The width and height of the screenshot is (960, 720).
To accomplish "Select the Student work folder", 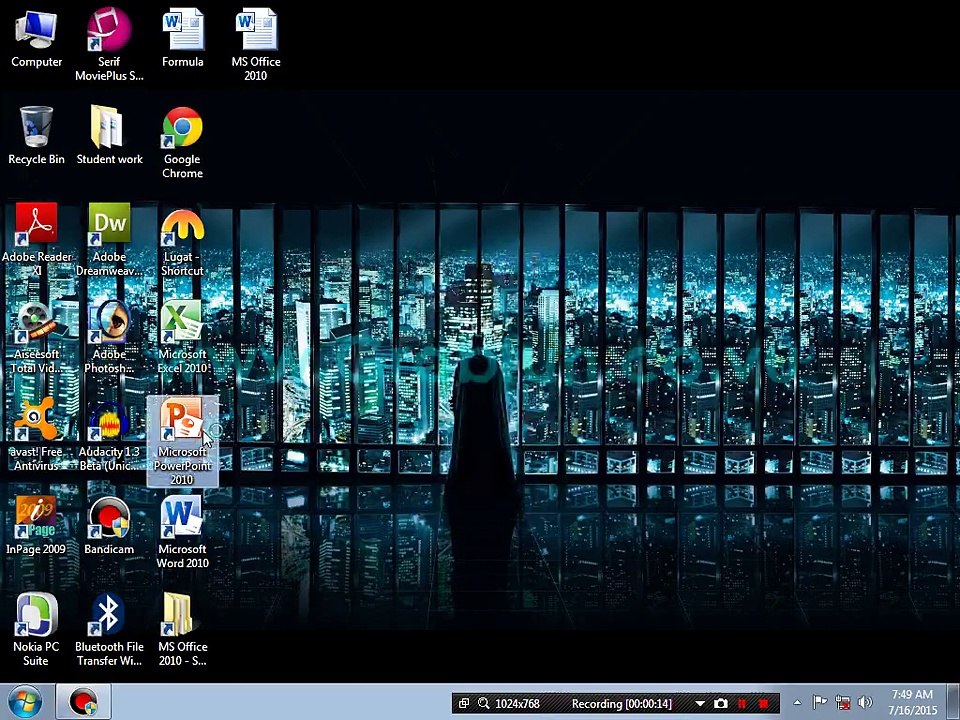I will pos(109,135).
